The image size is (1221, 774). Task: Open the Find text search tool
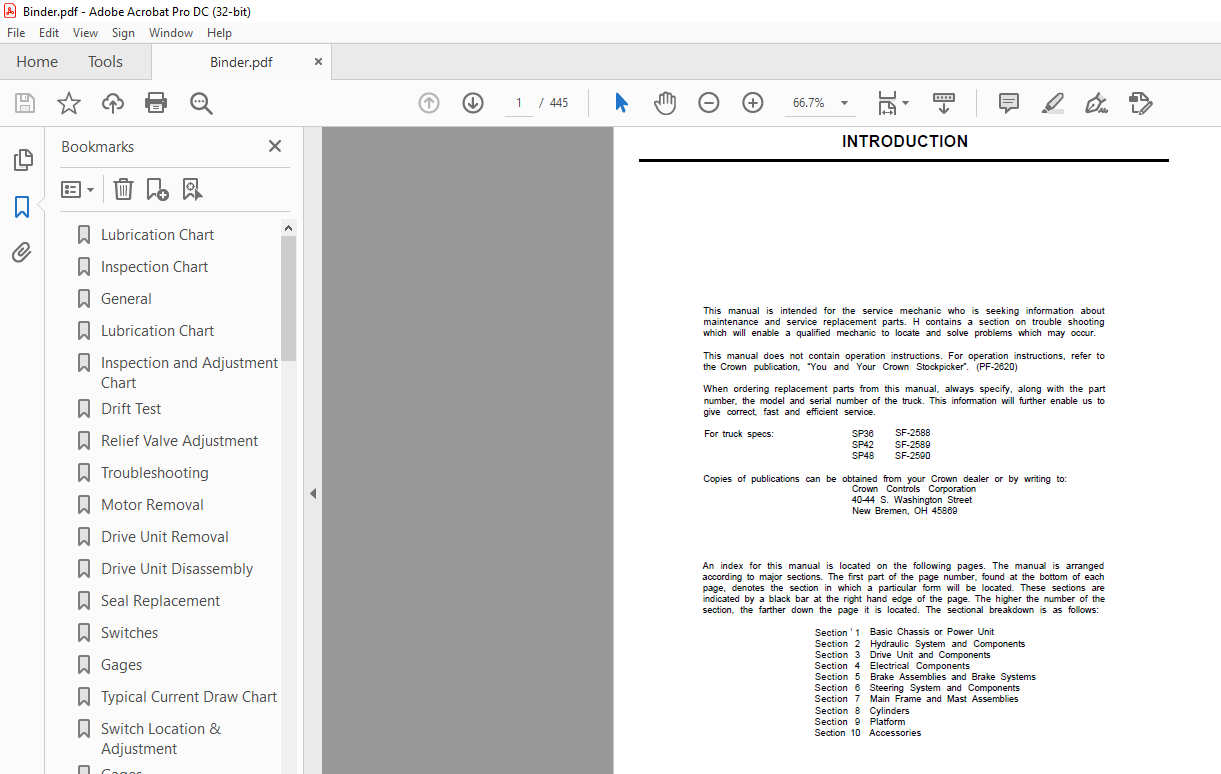tap(201, 103)
